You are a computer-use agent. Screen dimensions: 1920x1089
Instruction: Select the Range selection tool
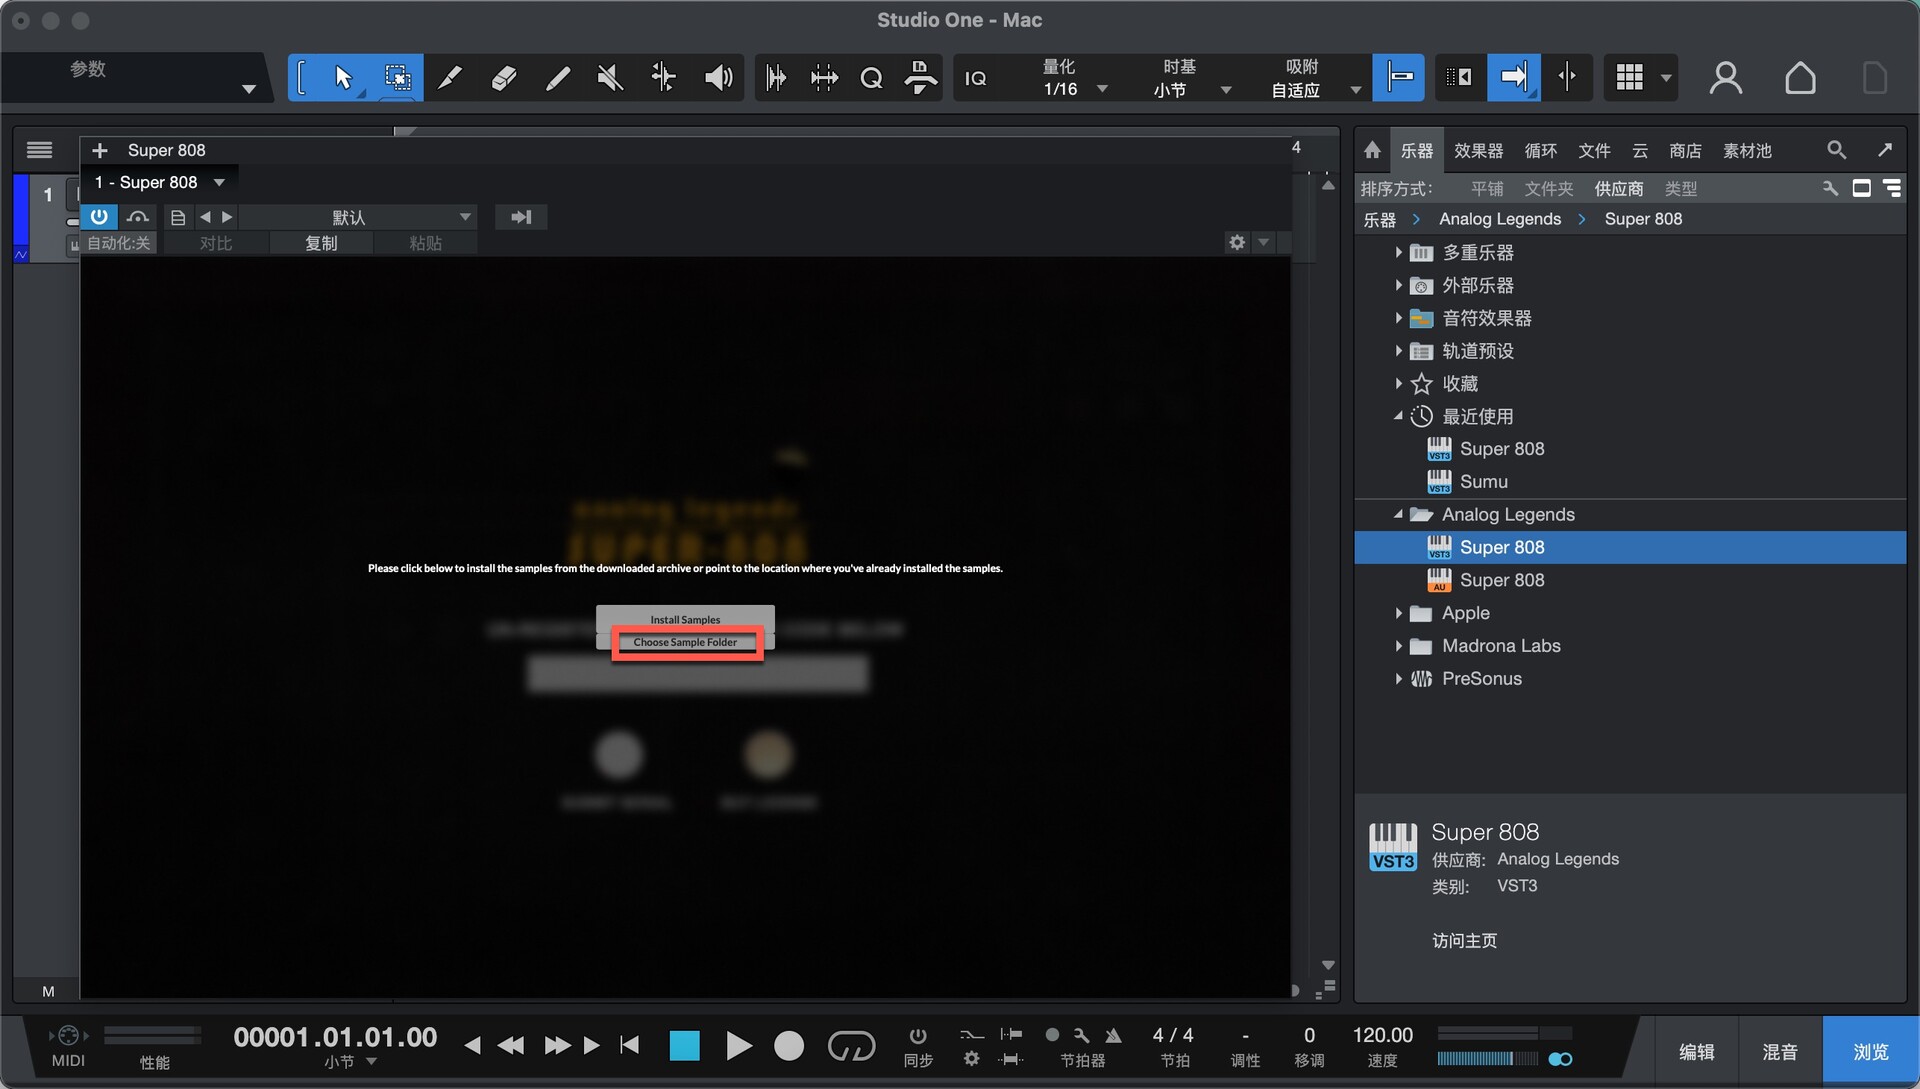397,77
